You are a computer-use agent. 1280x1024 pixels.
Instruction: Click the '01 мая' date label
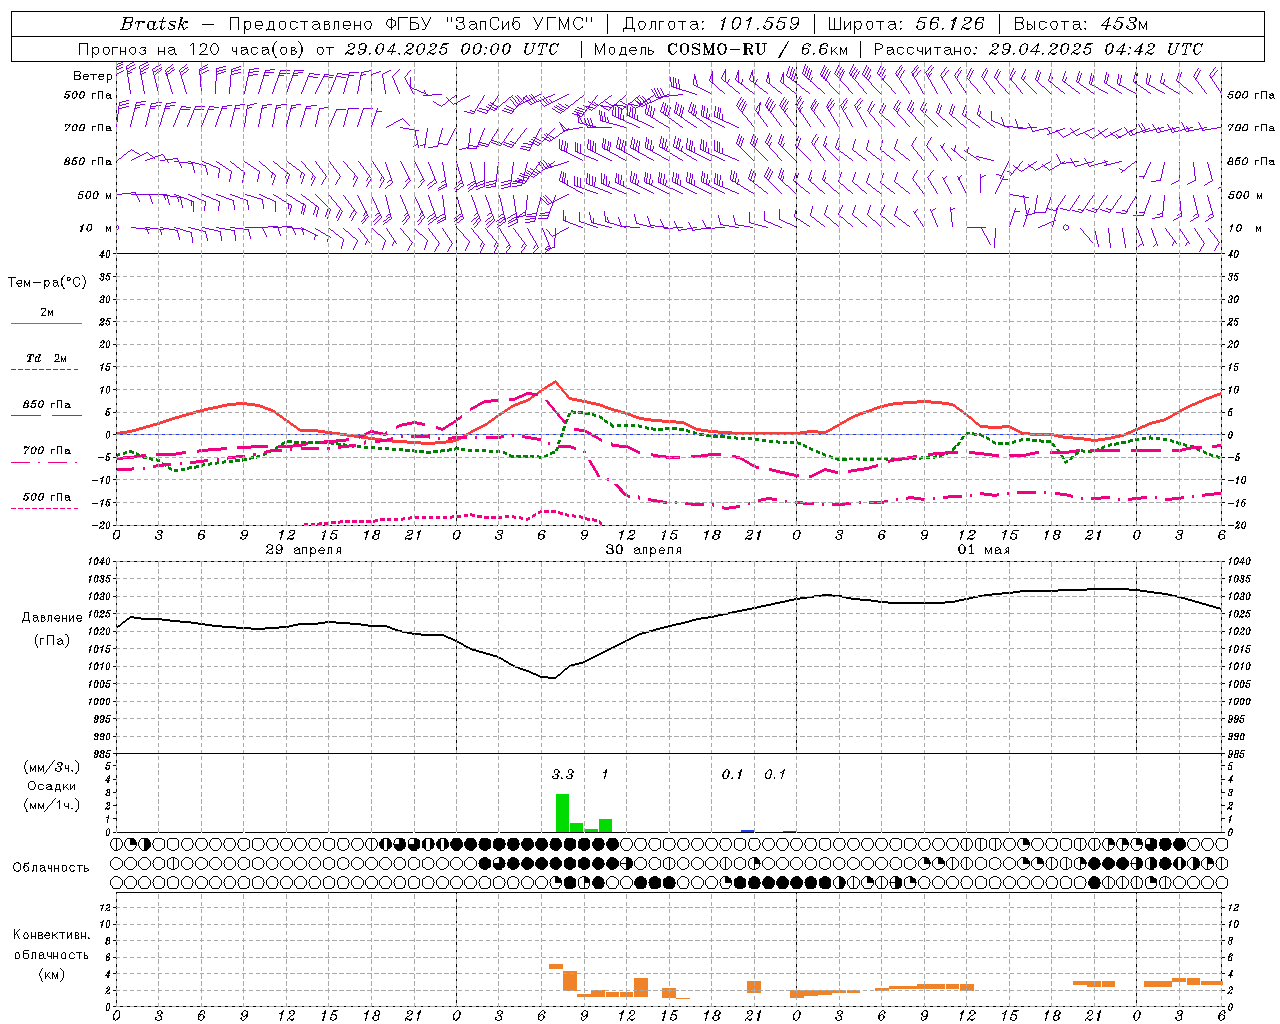[x=984, y=550]
